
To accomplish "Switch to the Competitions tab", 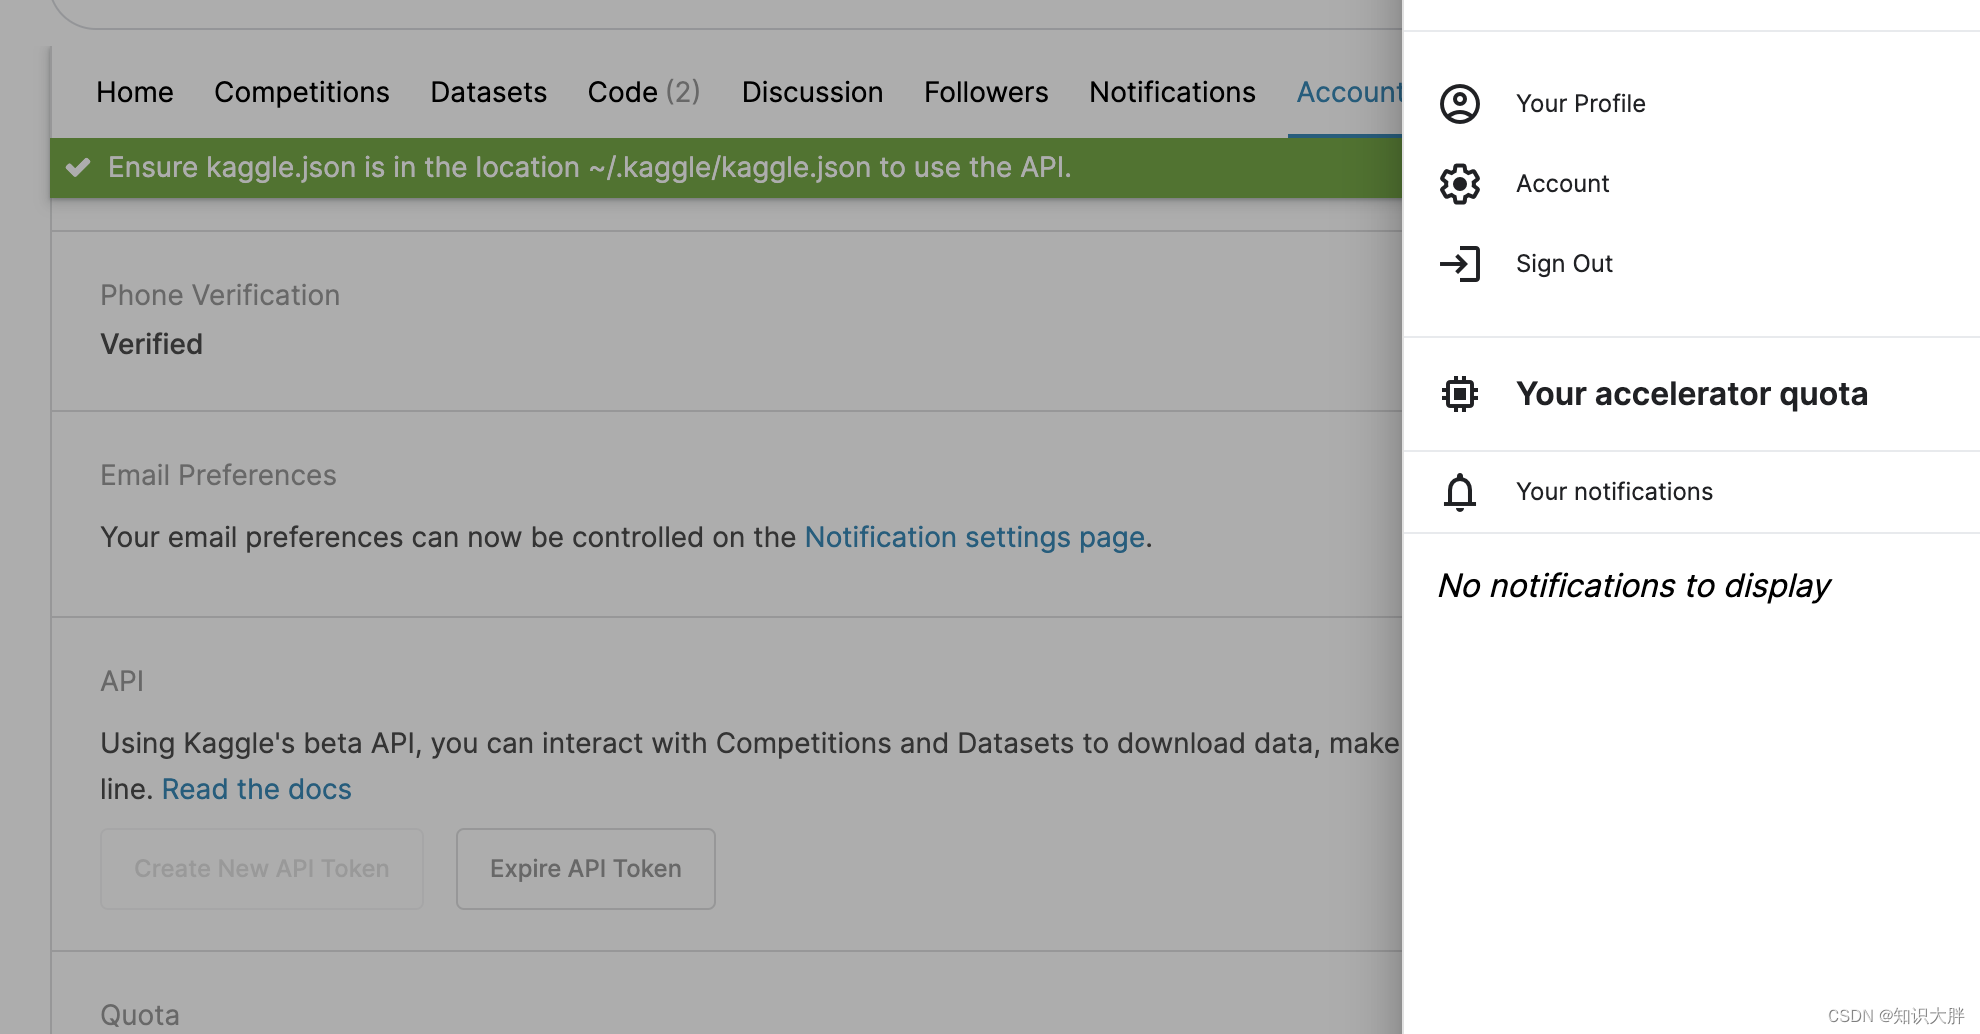I will (302, 92).
